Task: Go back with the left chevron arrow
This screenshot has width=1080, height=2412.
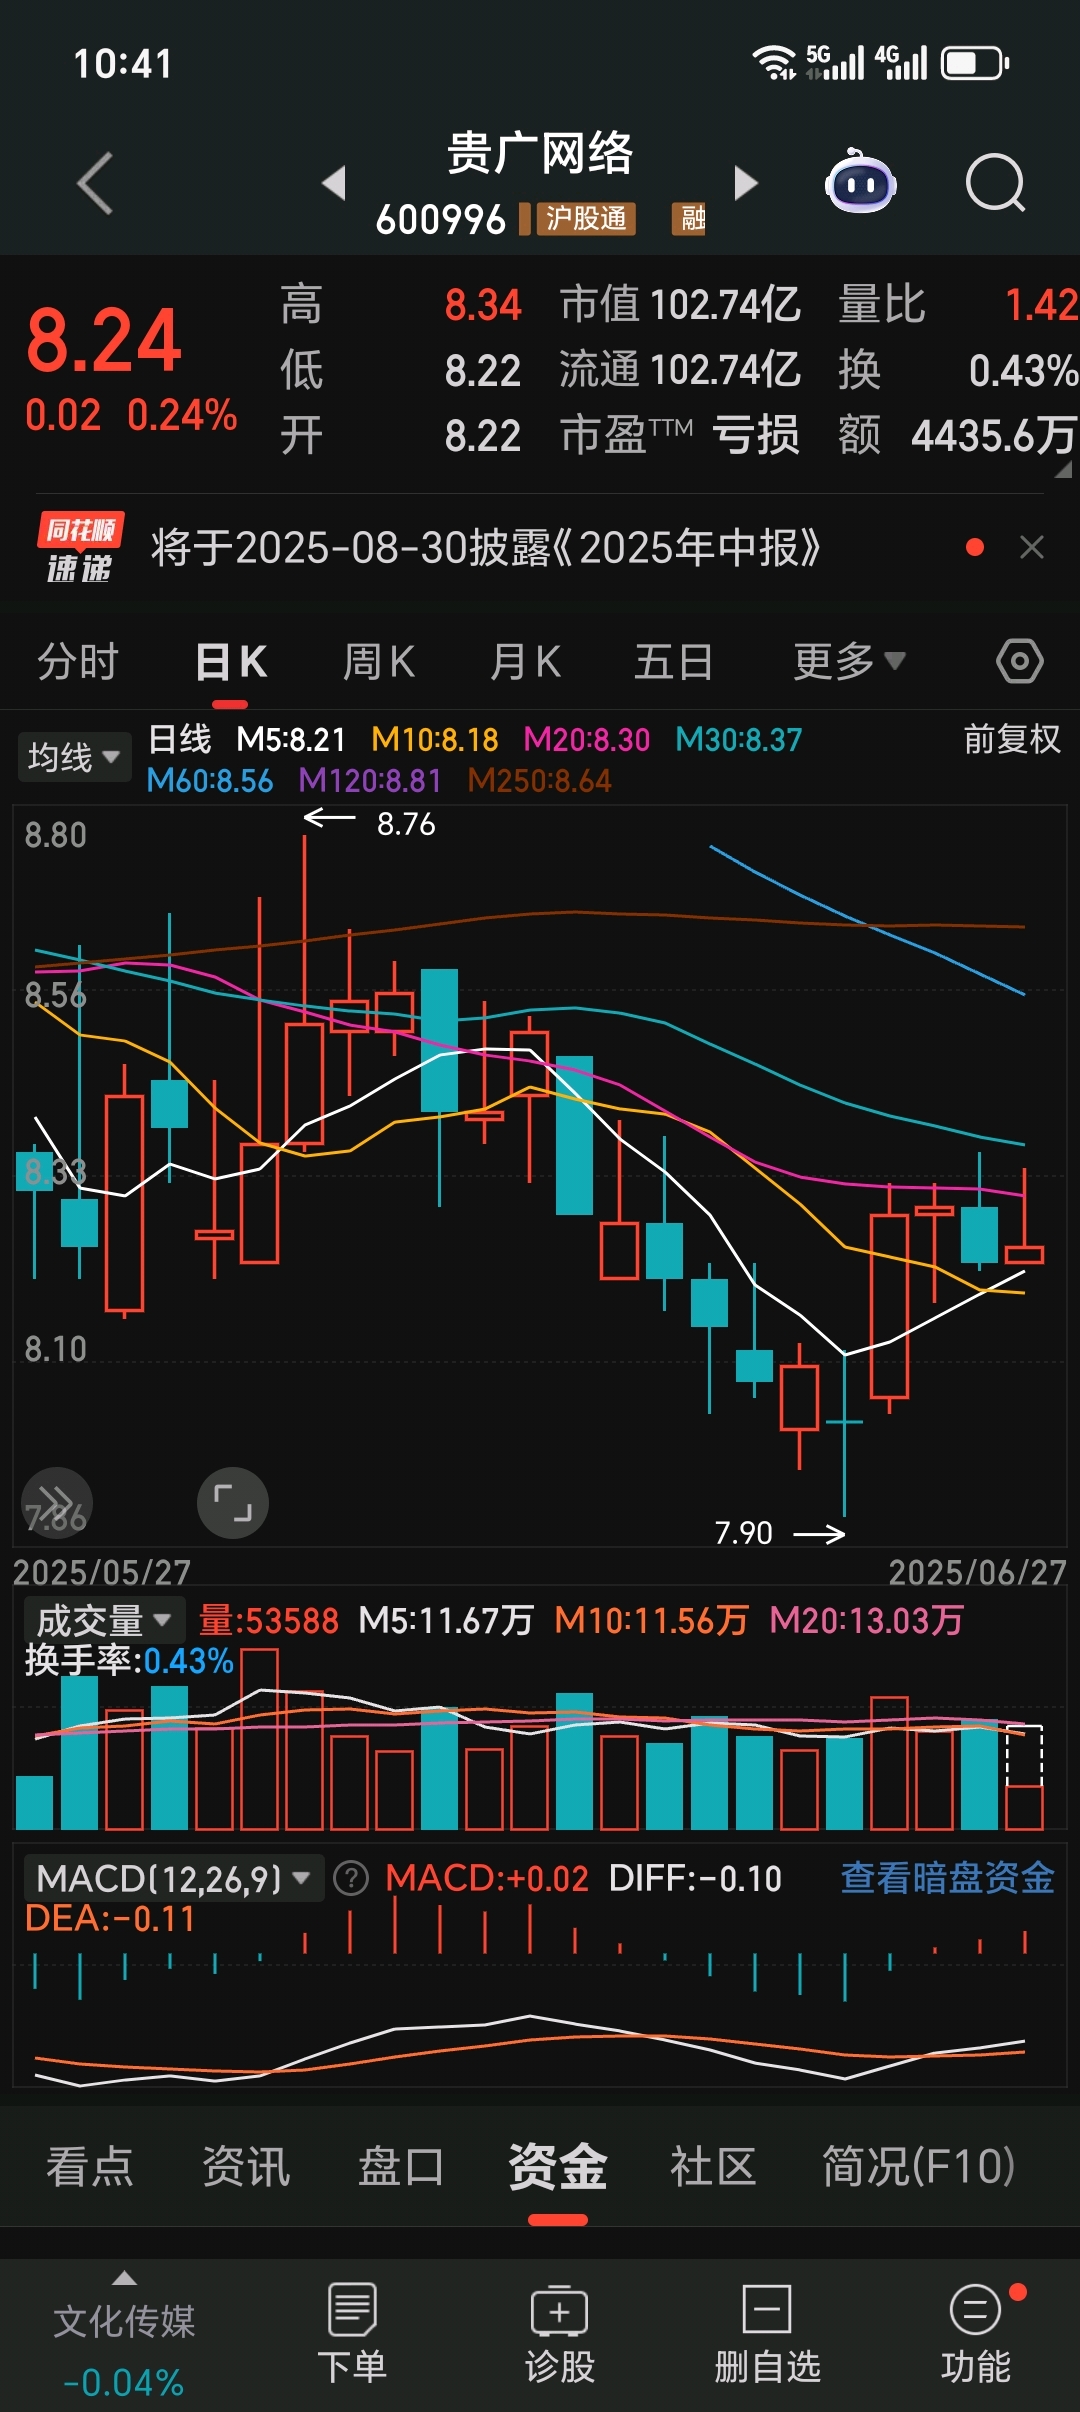Action: [96, 183]
